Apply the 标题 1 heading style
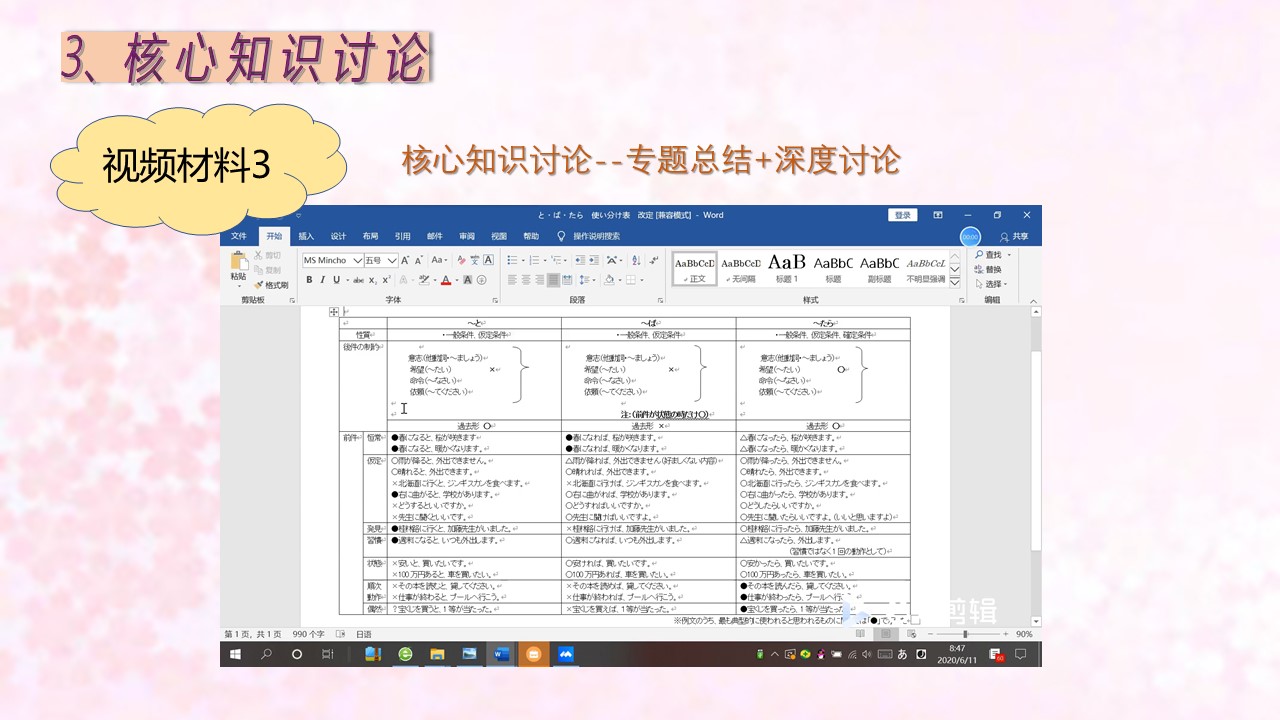The image size is (1280, 720). click(787, 268)
